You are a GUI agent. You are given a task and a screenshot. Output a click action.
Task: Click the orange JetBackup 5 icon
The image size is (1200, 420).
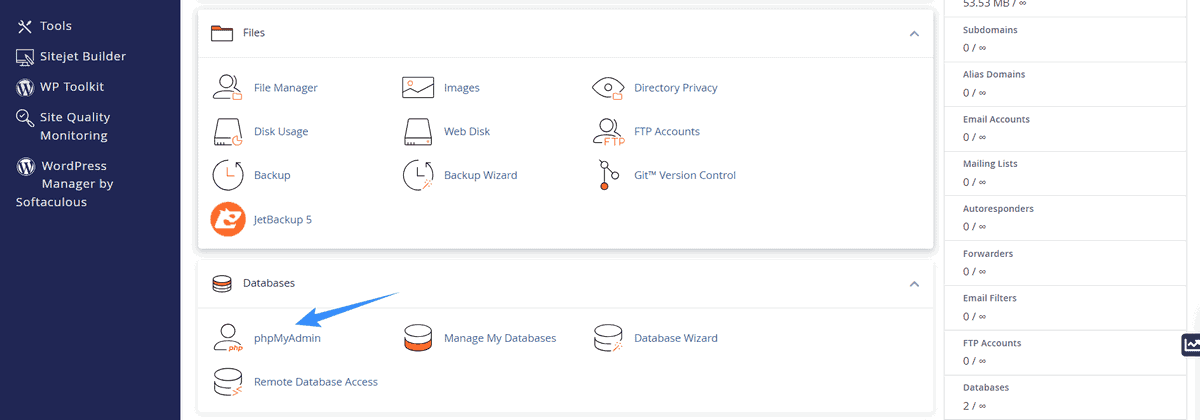(228, 219)
